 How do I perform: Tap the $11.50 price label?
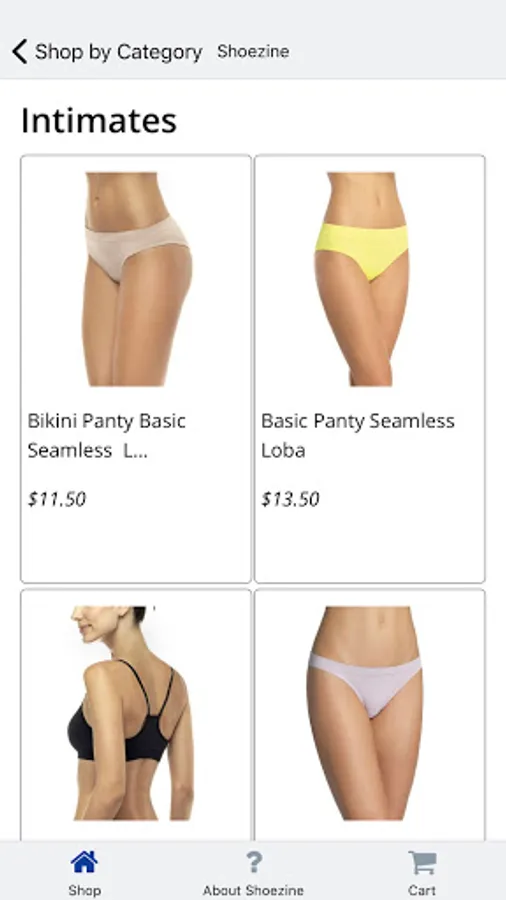coord(57,499)
